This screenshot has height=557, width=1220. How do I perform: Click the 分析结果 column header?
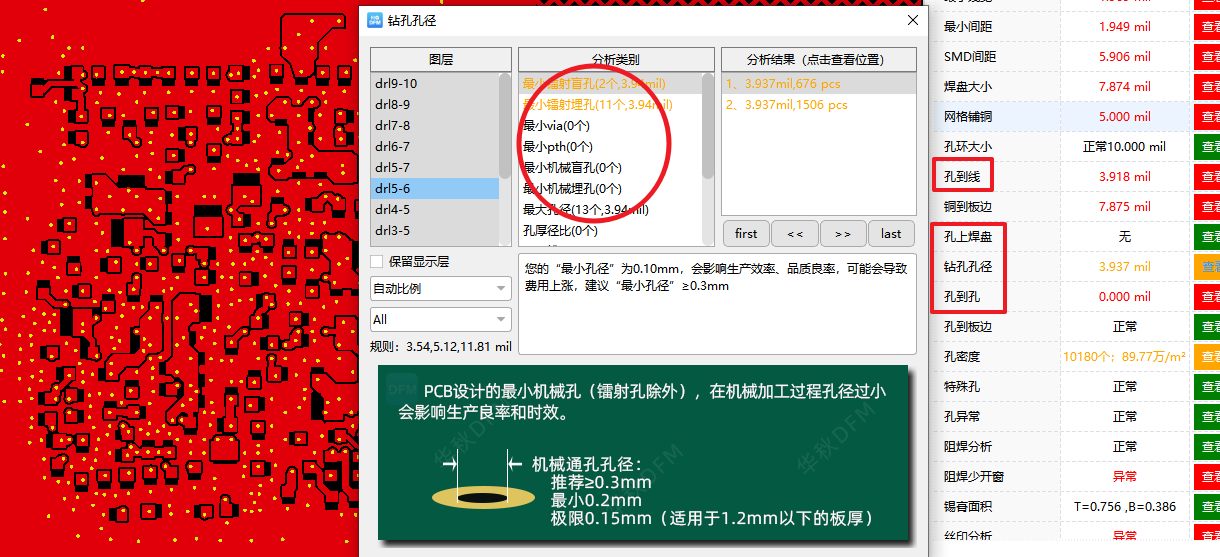point(818,60)
